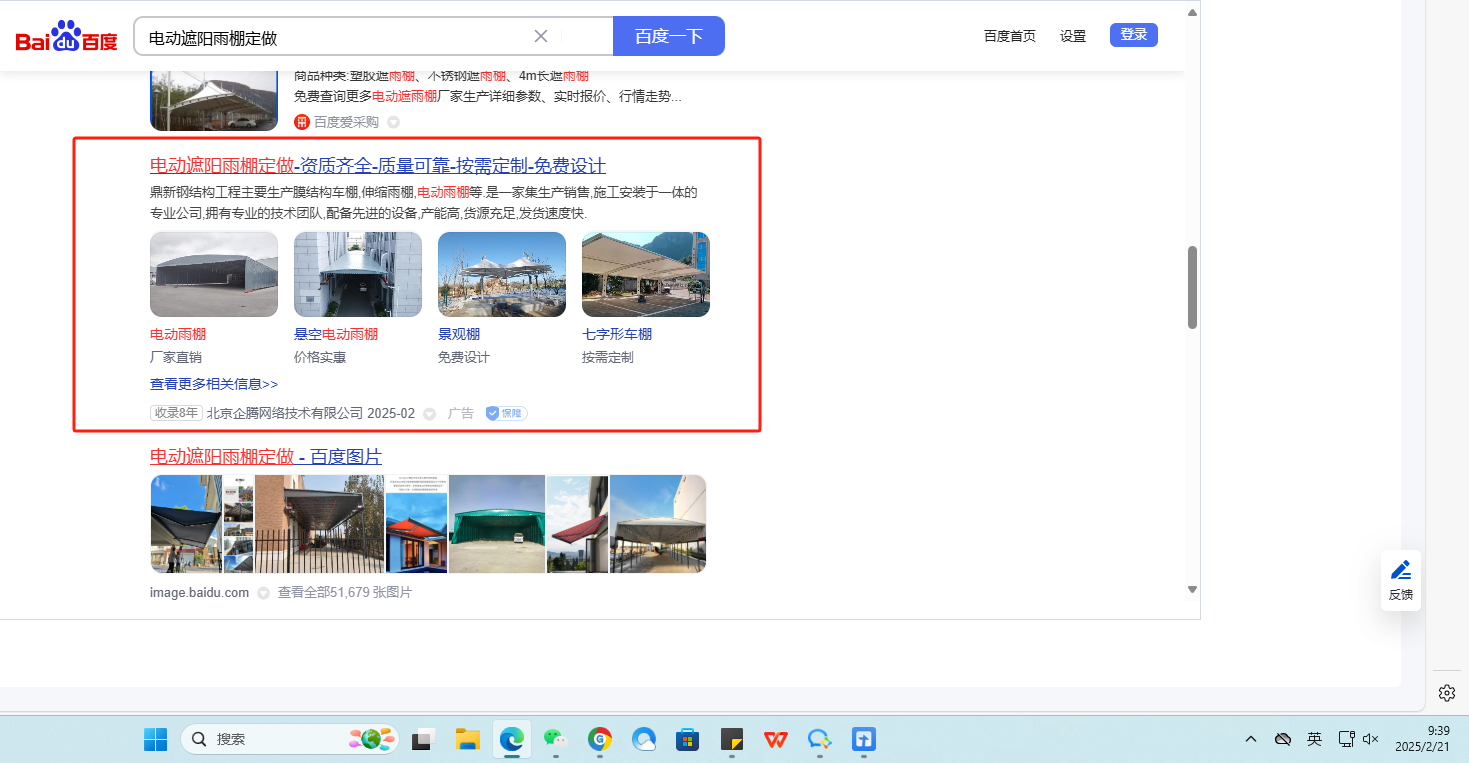Click the 悬空电动雨棚 caption link

[x=336, y=334]
